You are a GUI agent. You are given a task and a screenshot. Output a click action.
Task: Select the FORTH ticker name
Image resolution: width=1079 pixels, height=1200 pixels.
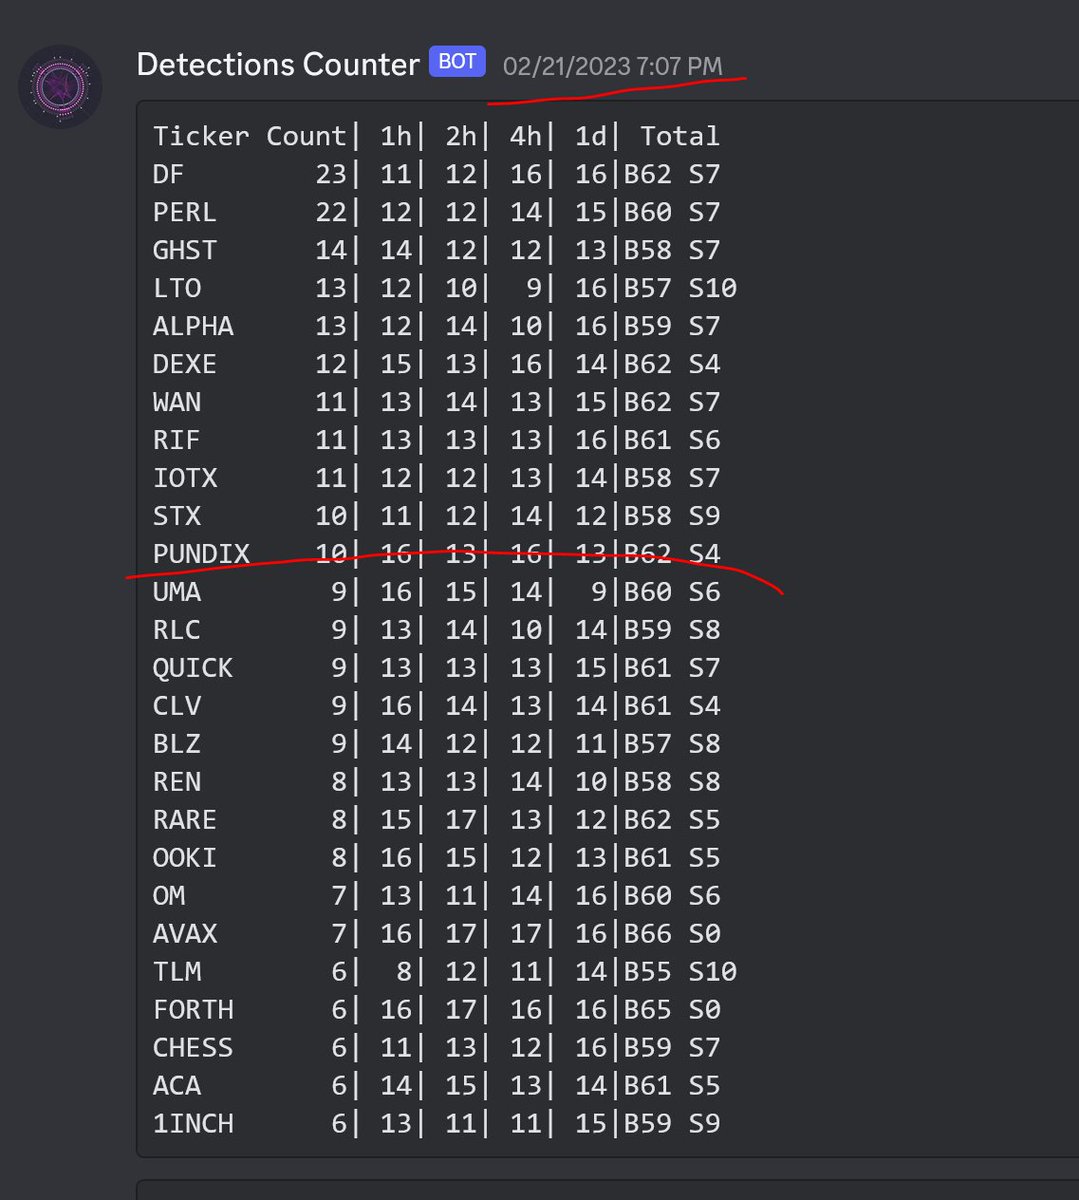pyautogui.click(x=193, y=1010)
